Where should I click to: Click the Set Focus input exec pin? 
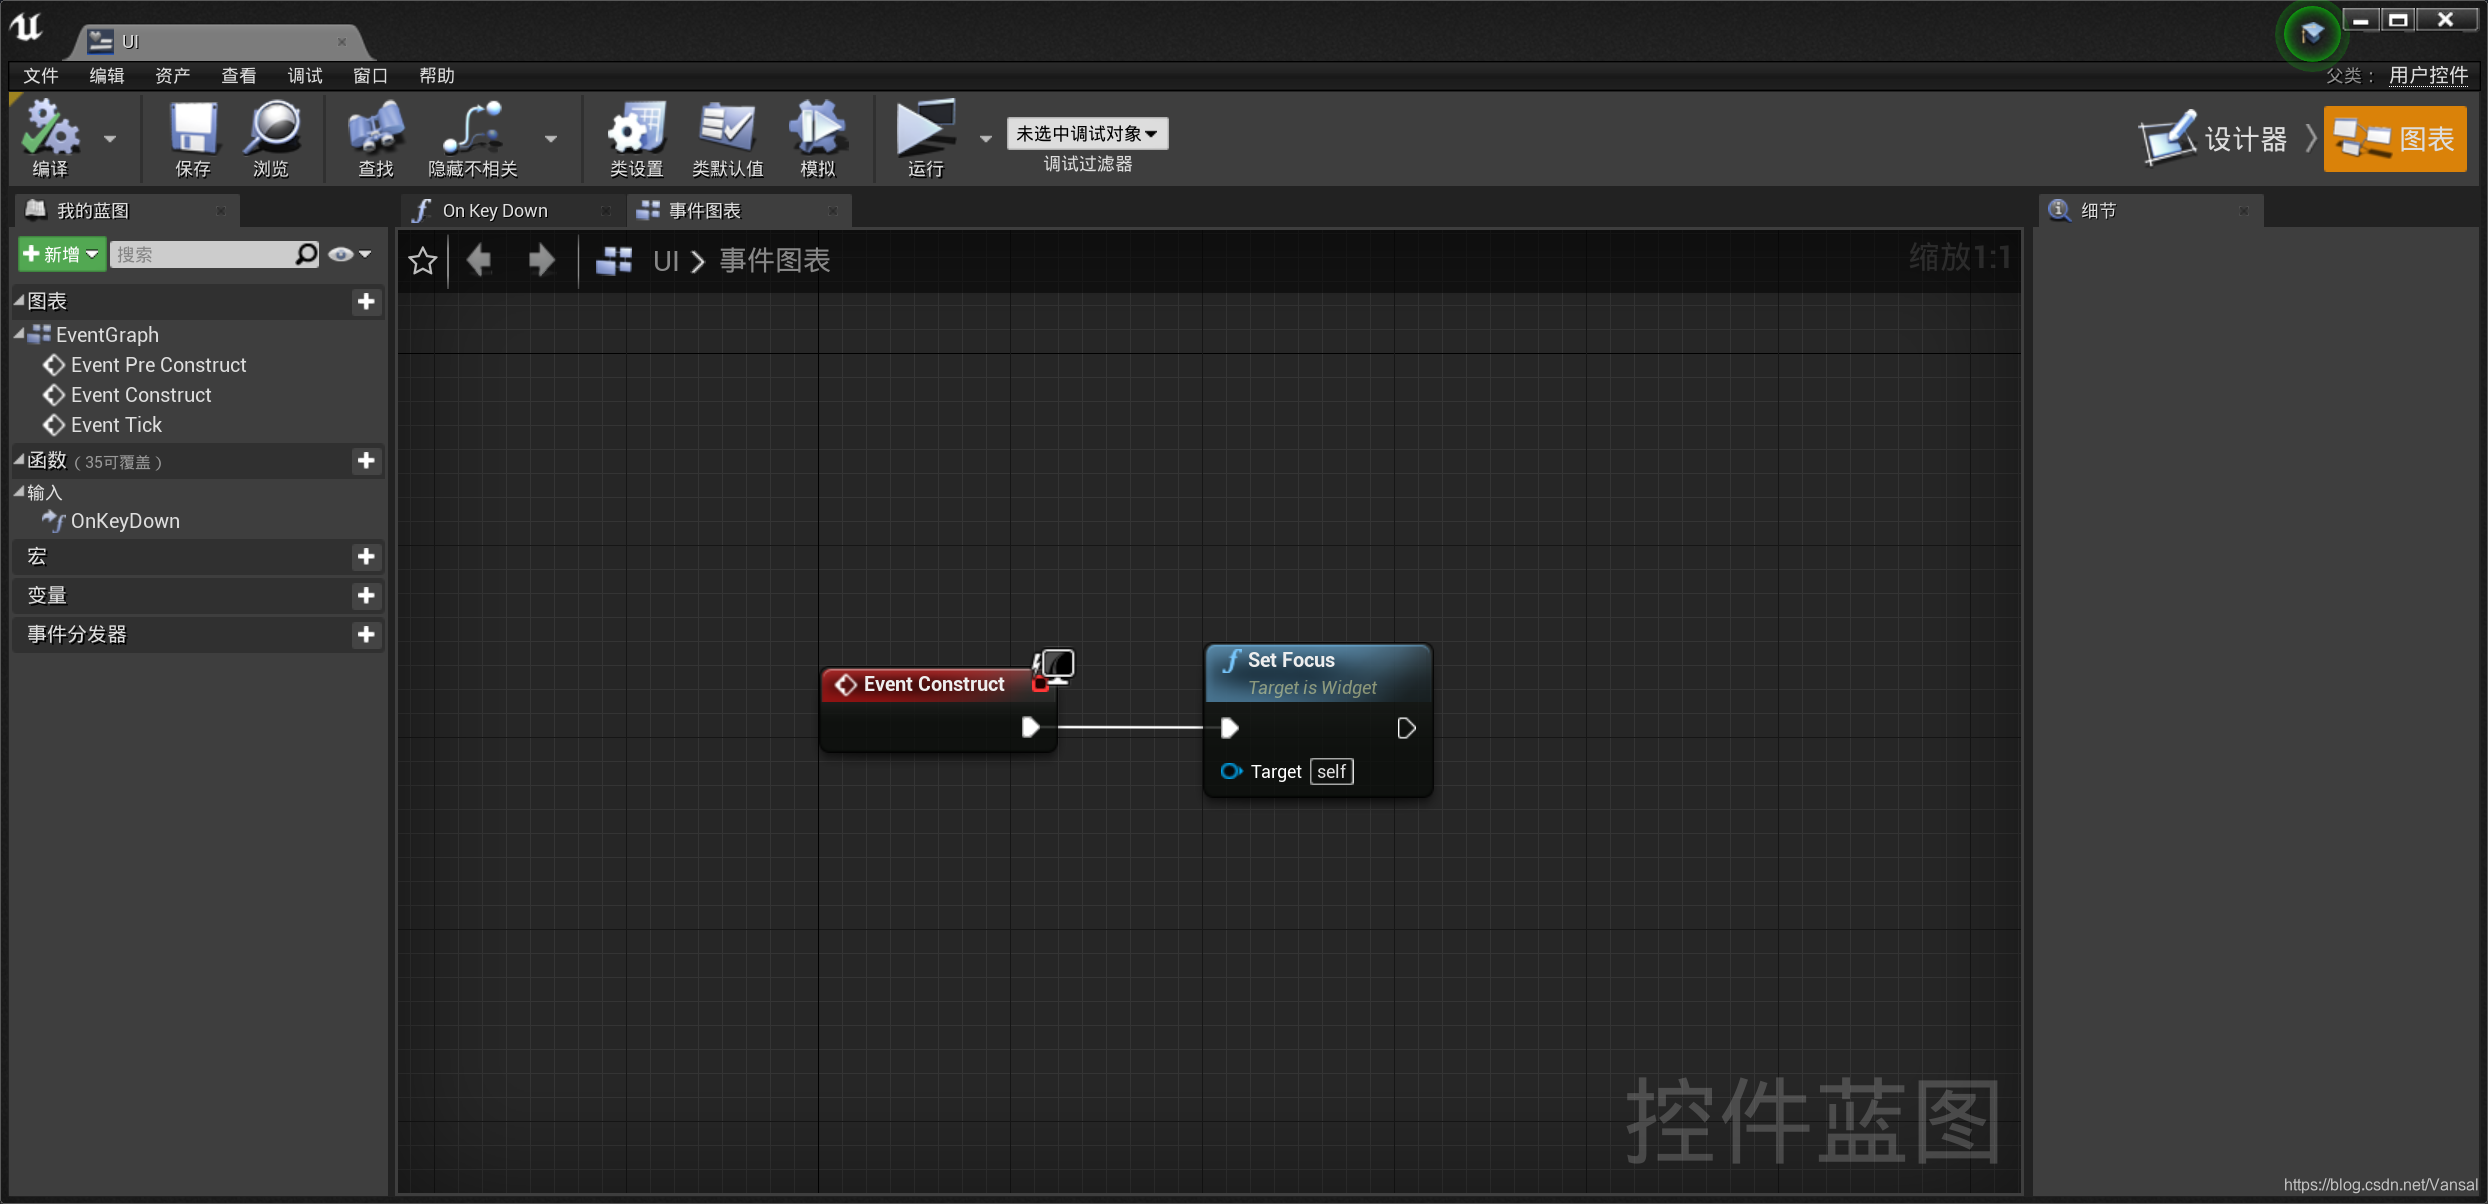point(1230,728)
